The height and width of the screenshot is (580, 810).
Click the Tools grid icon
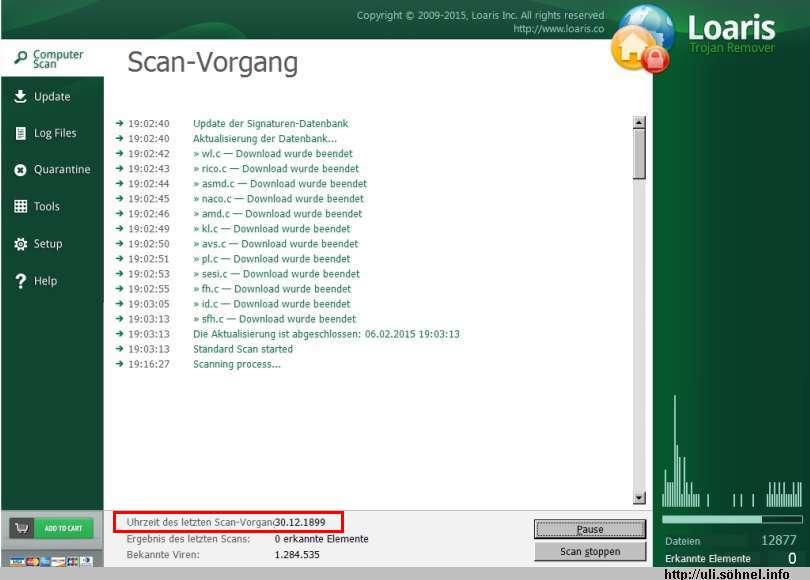click(x=20, y=207)
